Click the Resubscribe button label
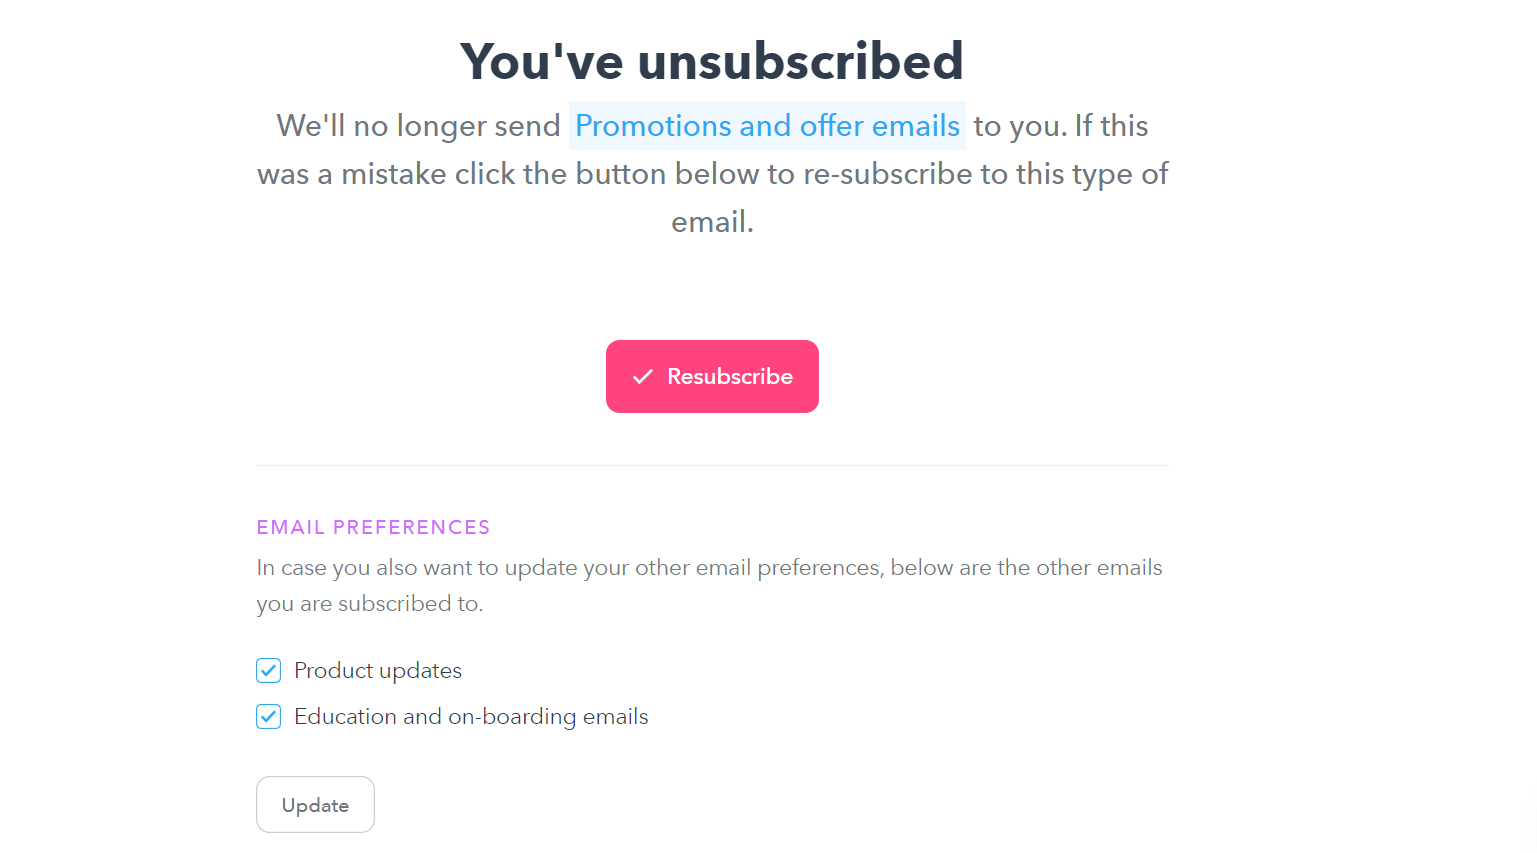 [x=730, y=376]
